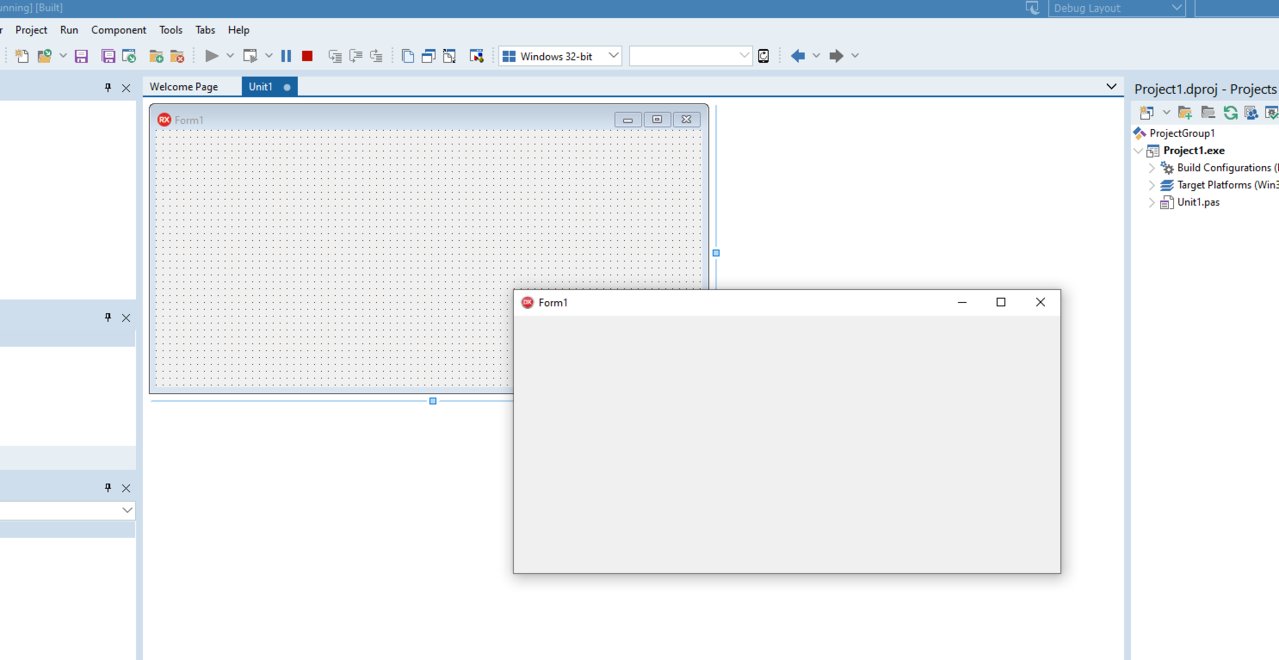The image size is (1279, 660).
Task: Pin the middle left docked panel
Action: pos(108,318)
